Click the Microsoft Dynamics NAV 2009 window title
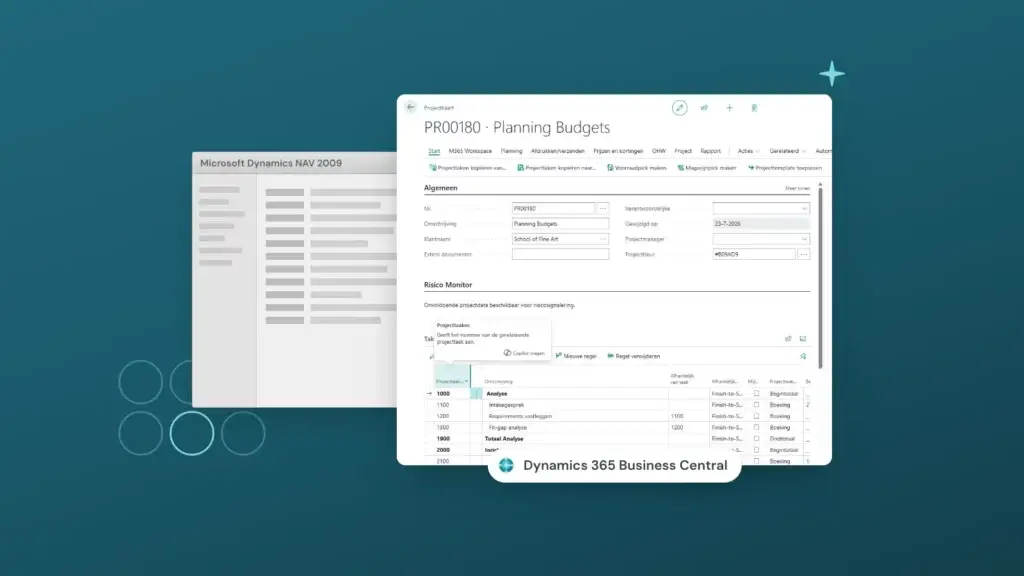 tap(270, 163)
